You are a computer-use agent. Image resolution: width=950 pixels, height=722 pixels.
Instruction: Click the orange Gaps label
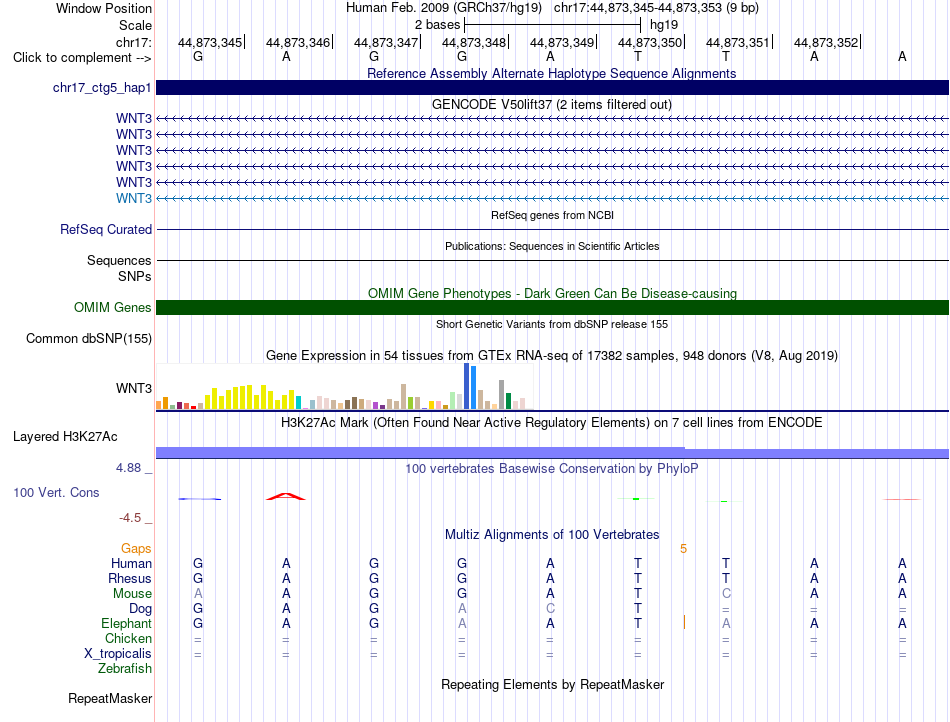pyautogui.click(x=136, y=548)
